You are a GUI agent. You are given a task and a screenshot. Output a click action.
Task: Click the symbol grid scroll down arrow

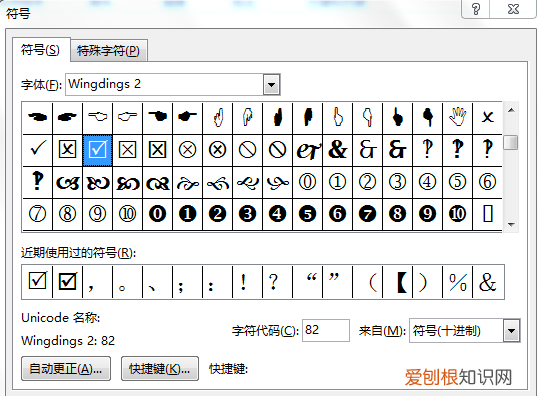511,224
